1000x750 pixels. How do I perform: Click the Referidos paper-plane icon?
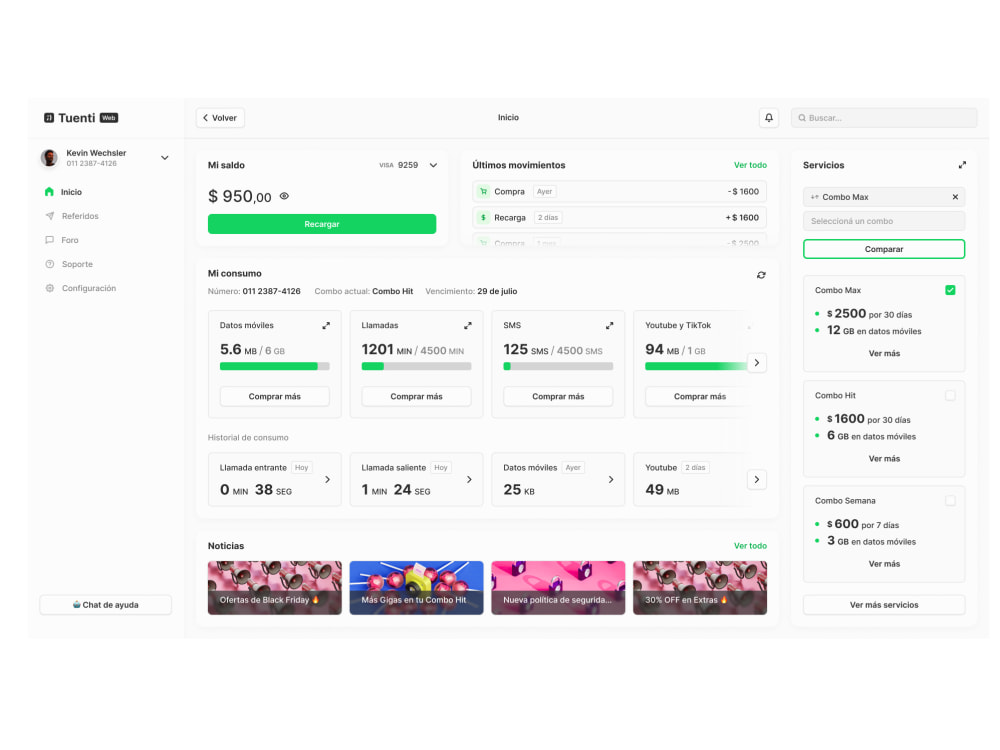coord(49,215)
